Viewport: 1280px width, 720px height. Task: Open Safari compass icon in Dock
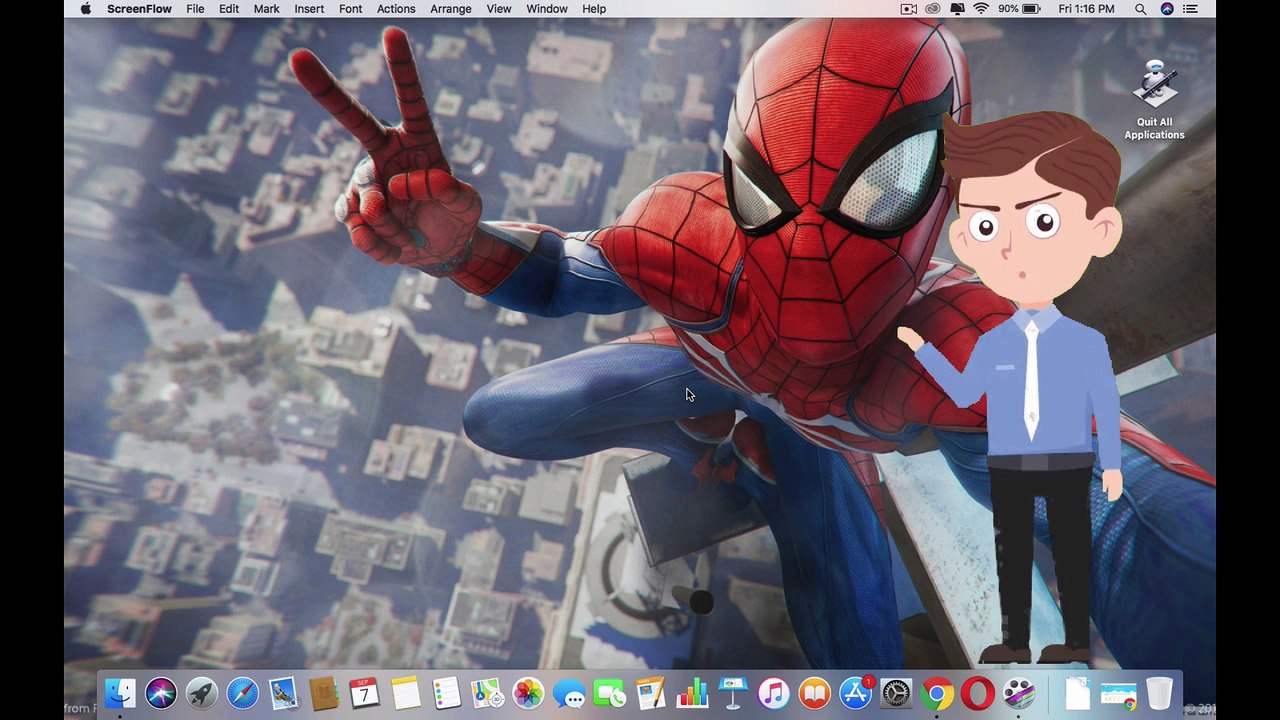(x=242, y=693)
